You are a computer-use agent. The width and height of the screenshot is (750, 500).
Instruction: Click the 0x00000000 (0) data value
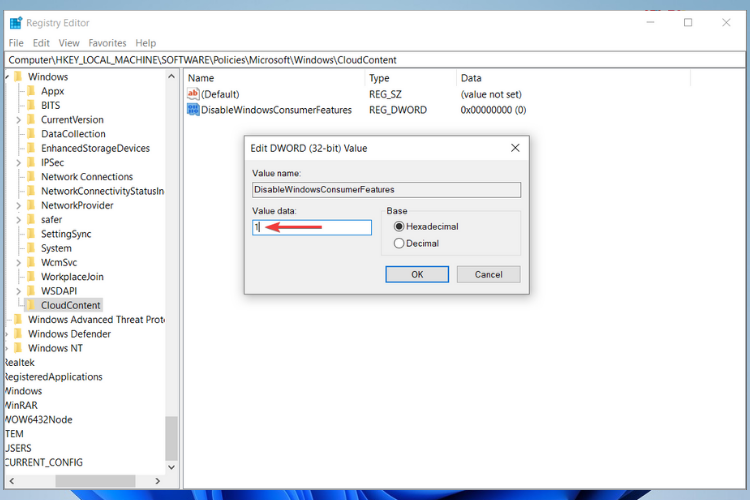[x=493, y=110]
